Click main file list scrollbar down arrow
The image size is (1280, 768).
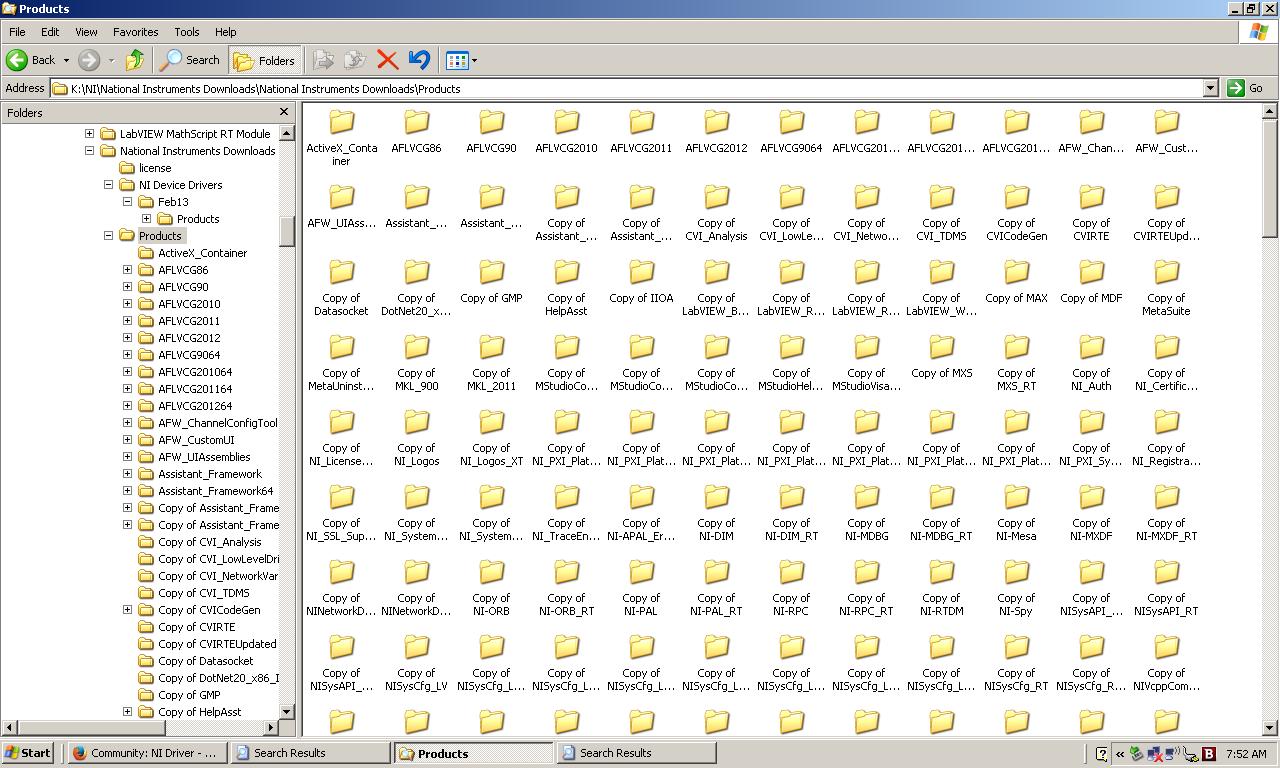tap(1270, 728)
